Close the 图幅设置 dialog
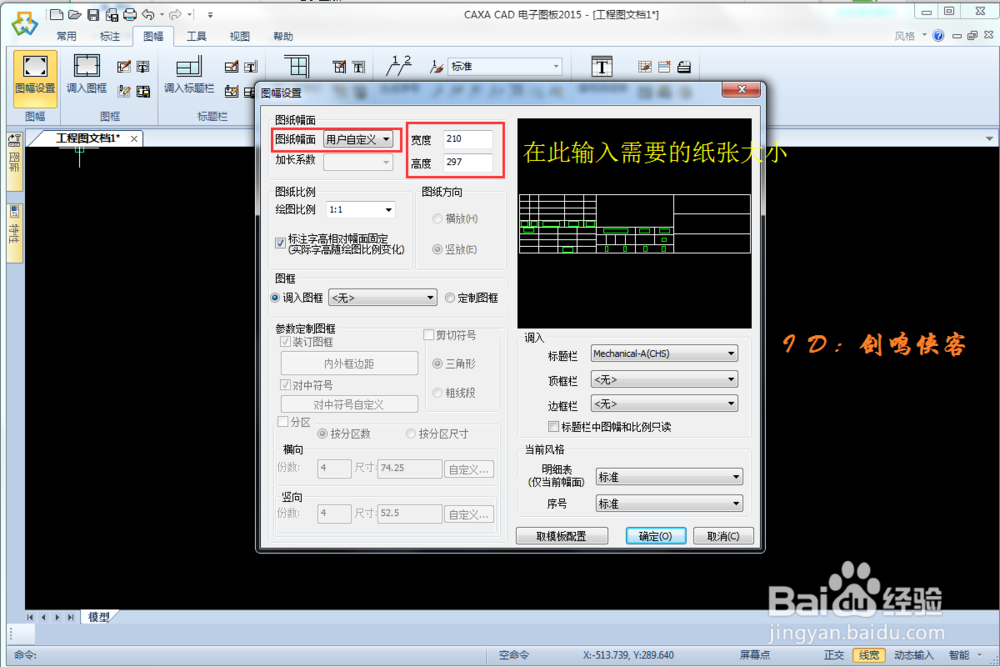This screenshot has height=667, width=1000. pos(741,90)
